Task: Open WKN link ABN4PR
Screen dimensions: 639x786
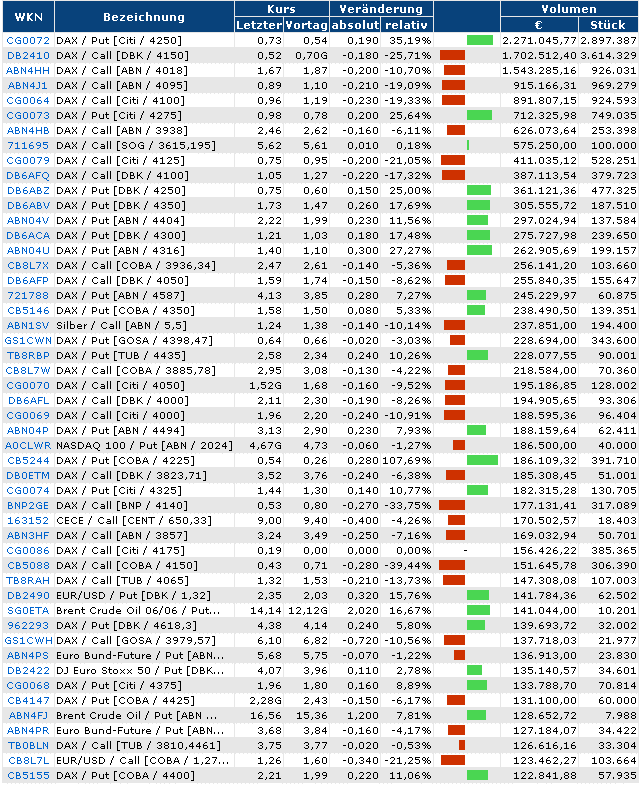Action: (x=28, y=732)
